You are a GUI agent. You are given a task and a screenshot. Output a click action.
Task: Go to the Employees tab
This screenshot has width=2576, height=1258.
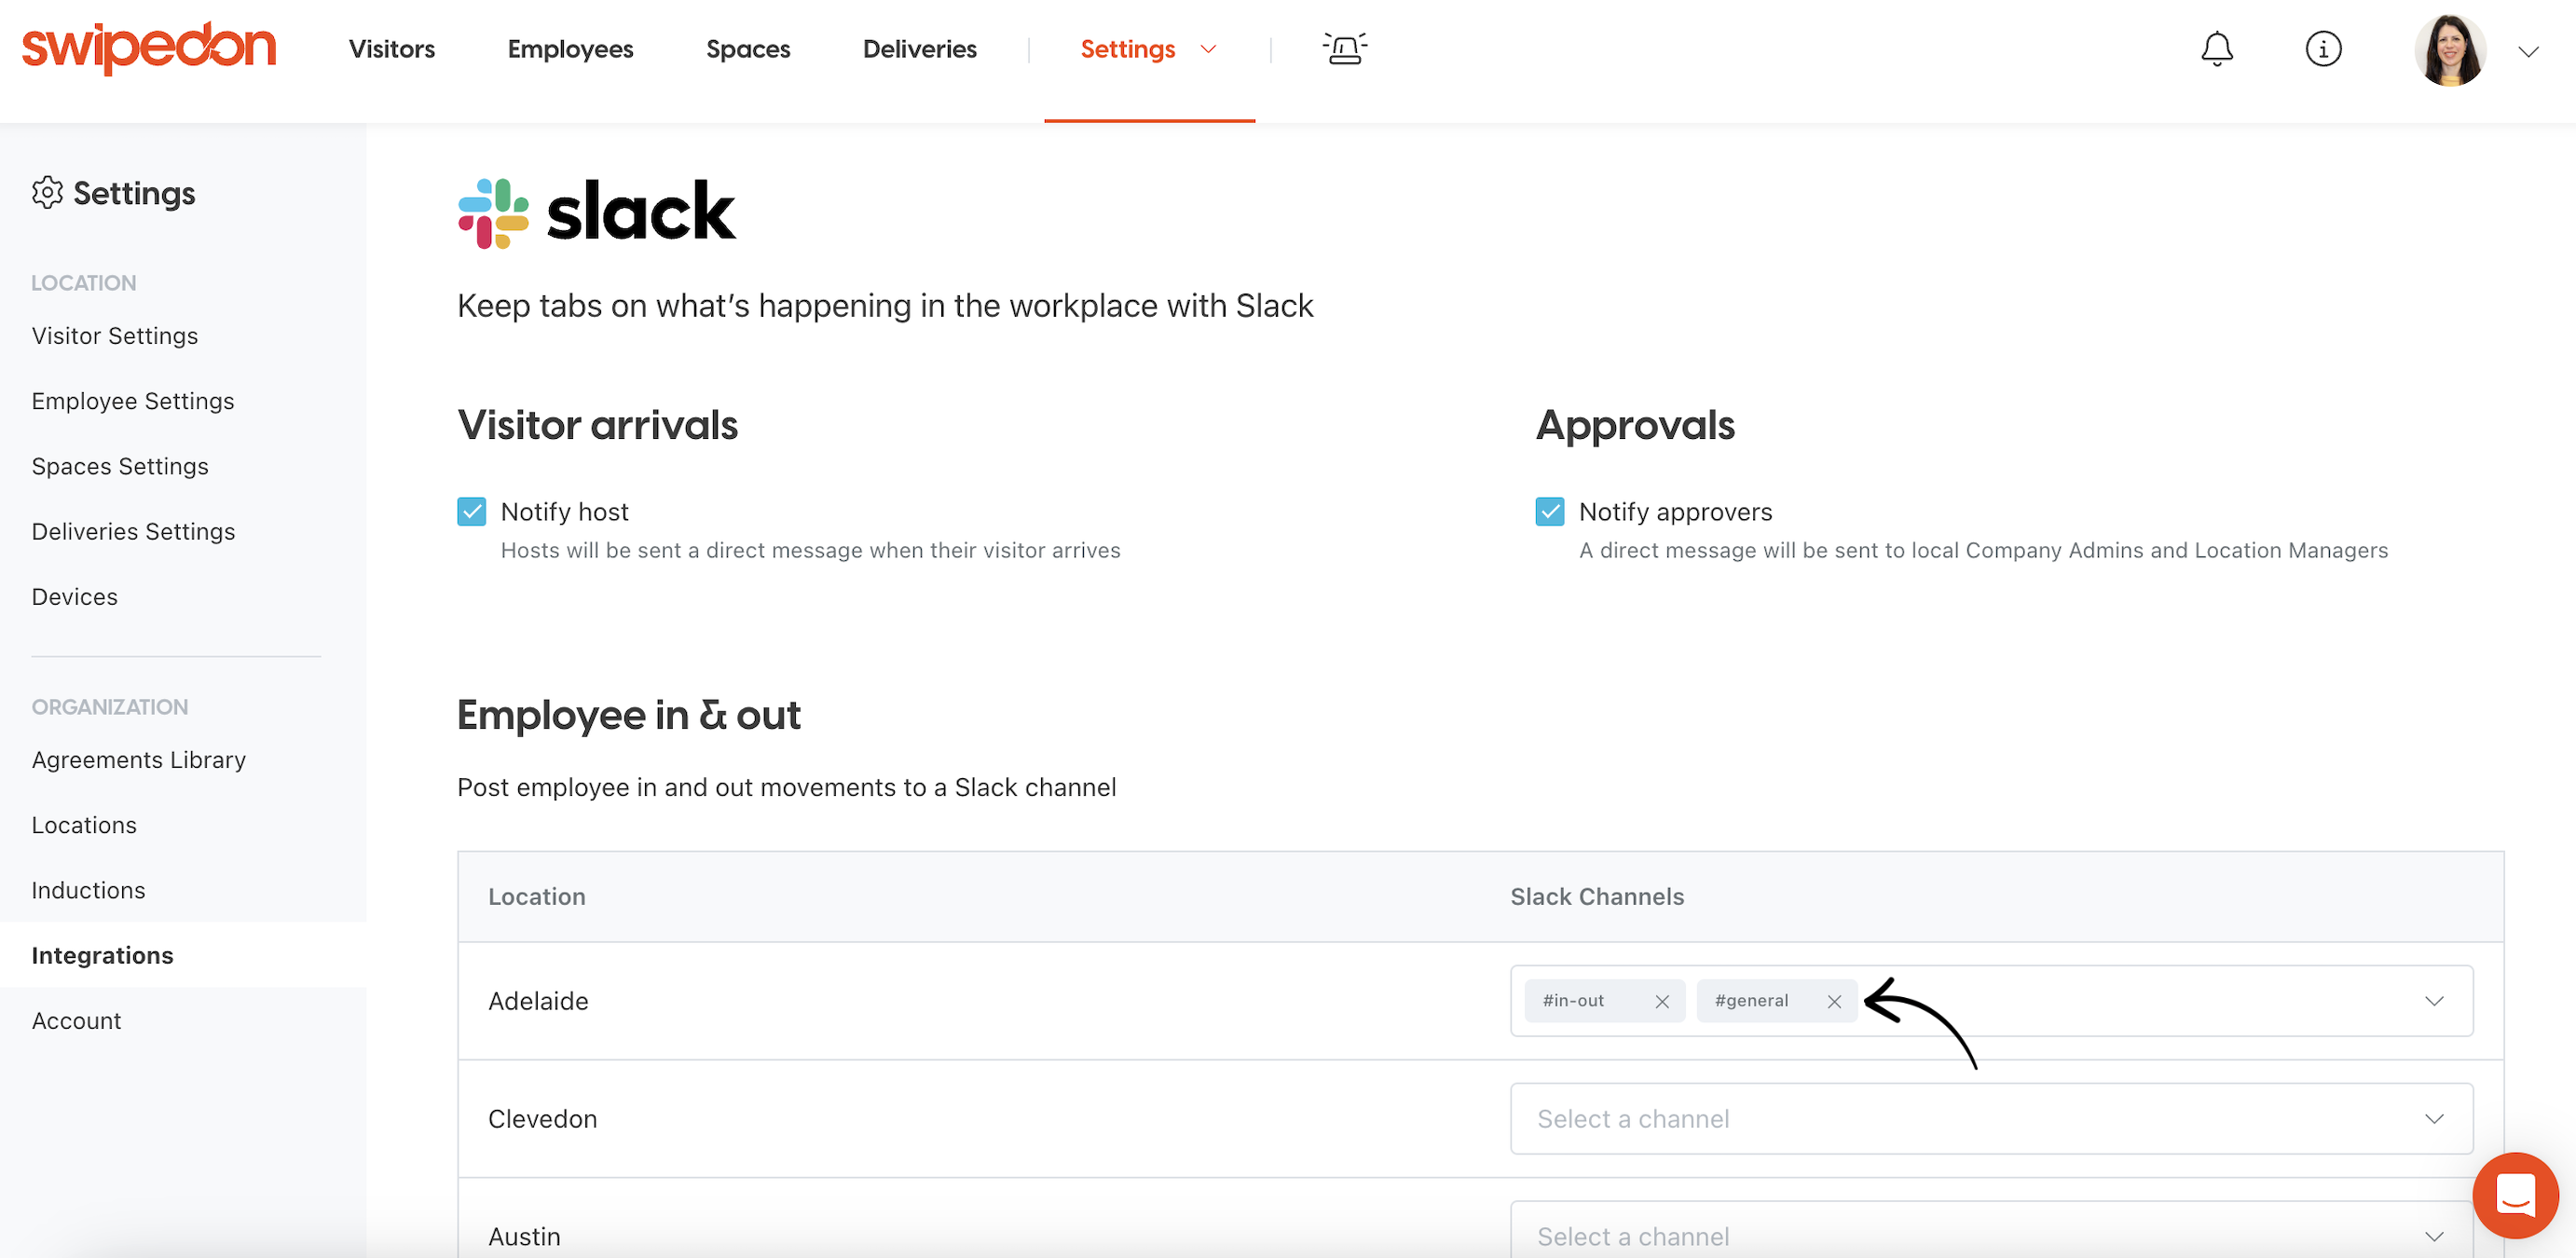pos(570,49)
